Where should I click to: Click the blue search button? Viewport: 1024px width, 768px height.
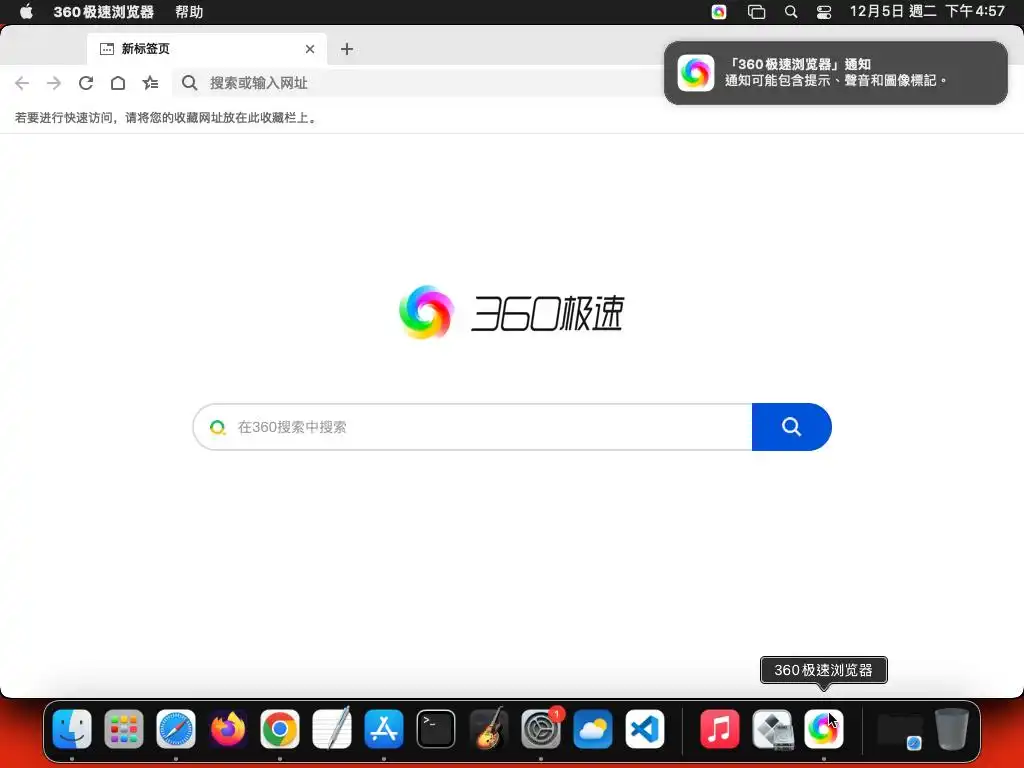[792, 427]
